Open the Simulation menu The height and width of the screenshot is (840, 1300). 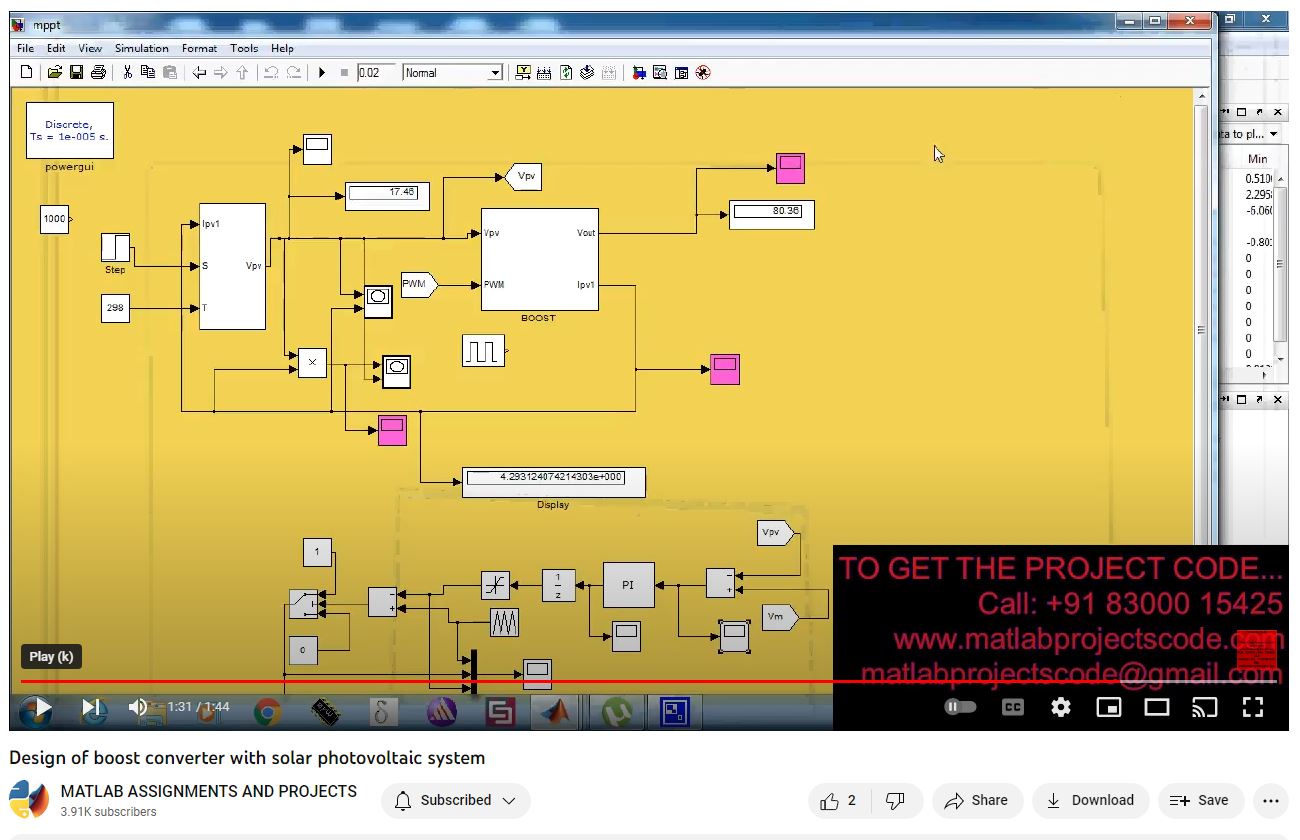pos(141,48)
